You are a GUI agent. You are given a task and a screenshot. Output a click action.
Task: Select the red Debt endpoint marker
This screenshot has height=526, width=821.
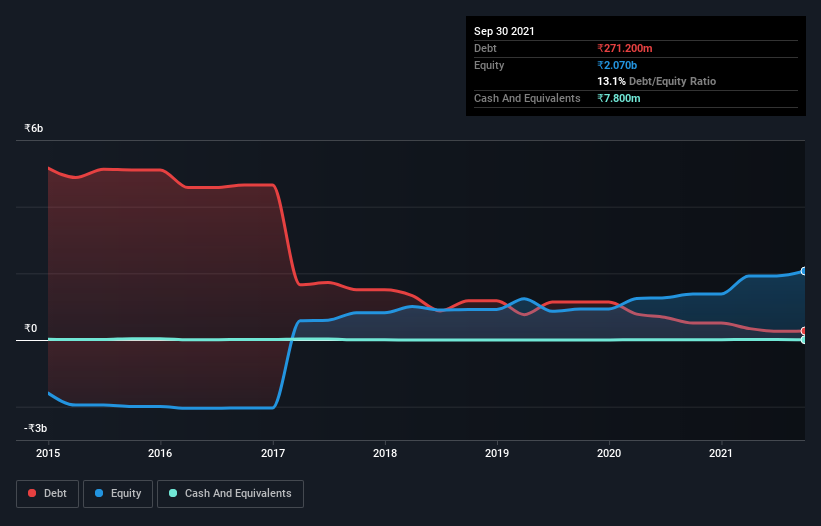click(804, 331)
